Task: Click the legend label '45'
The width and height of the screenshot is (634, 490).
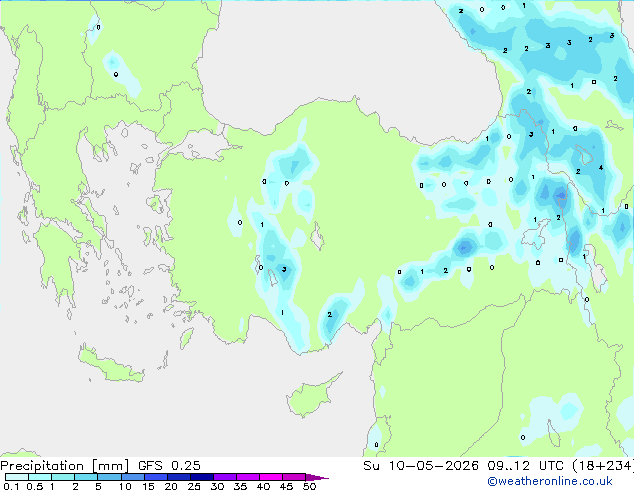Action: point(286,486)
